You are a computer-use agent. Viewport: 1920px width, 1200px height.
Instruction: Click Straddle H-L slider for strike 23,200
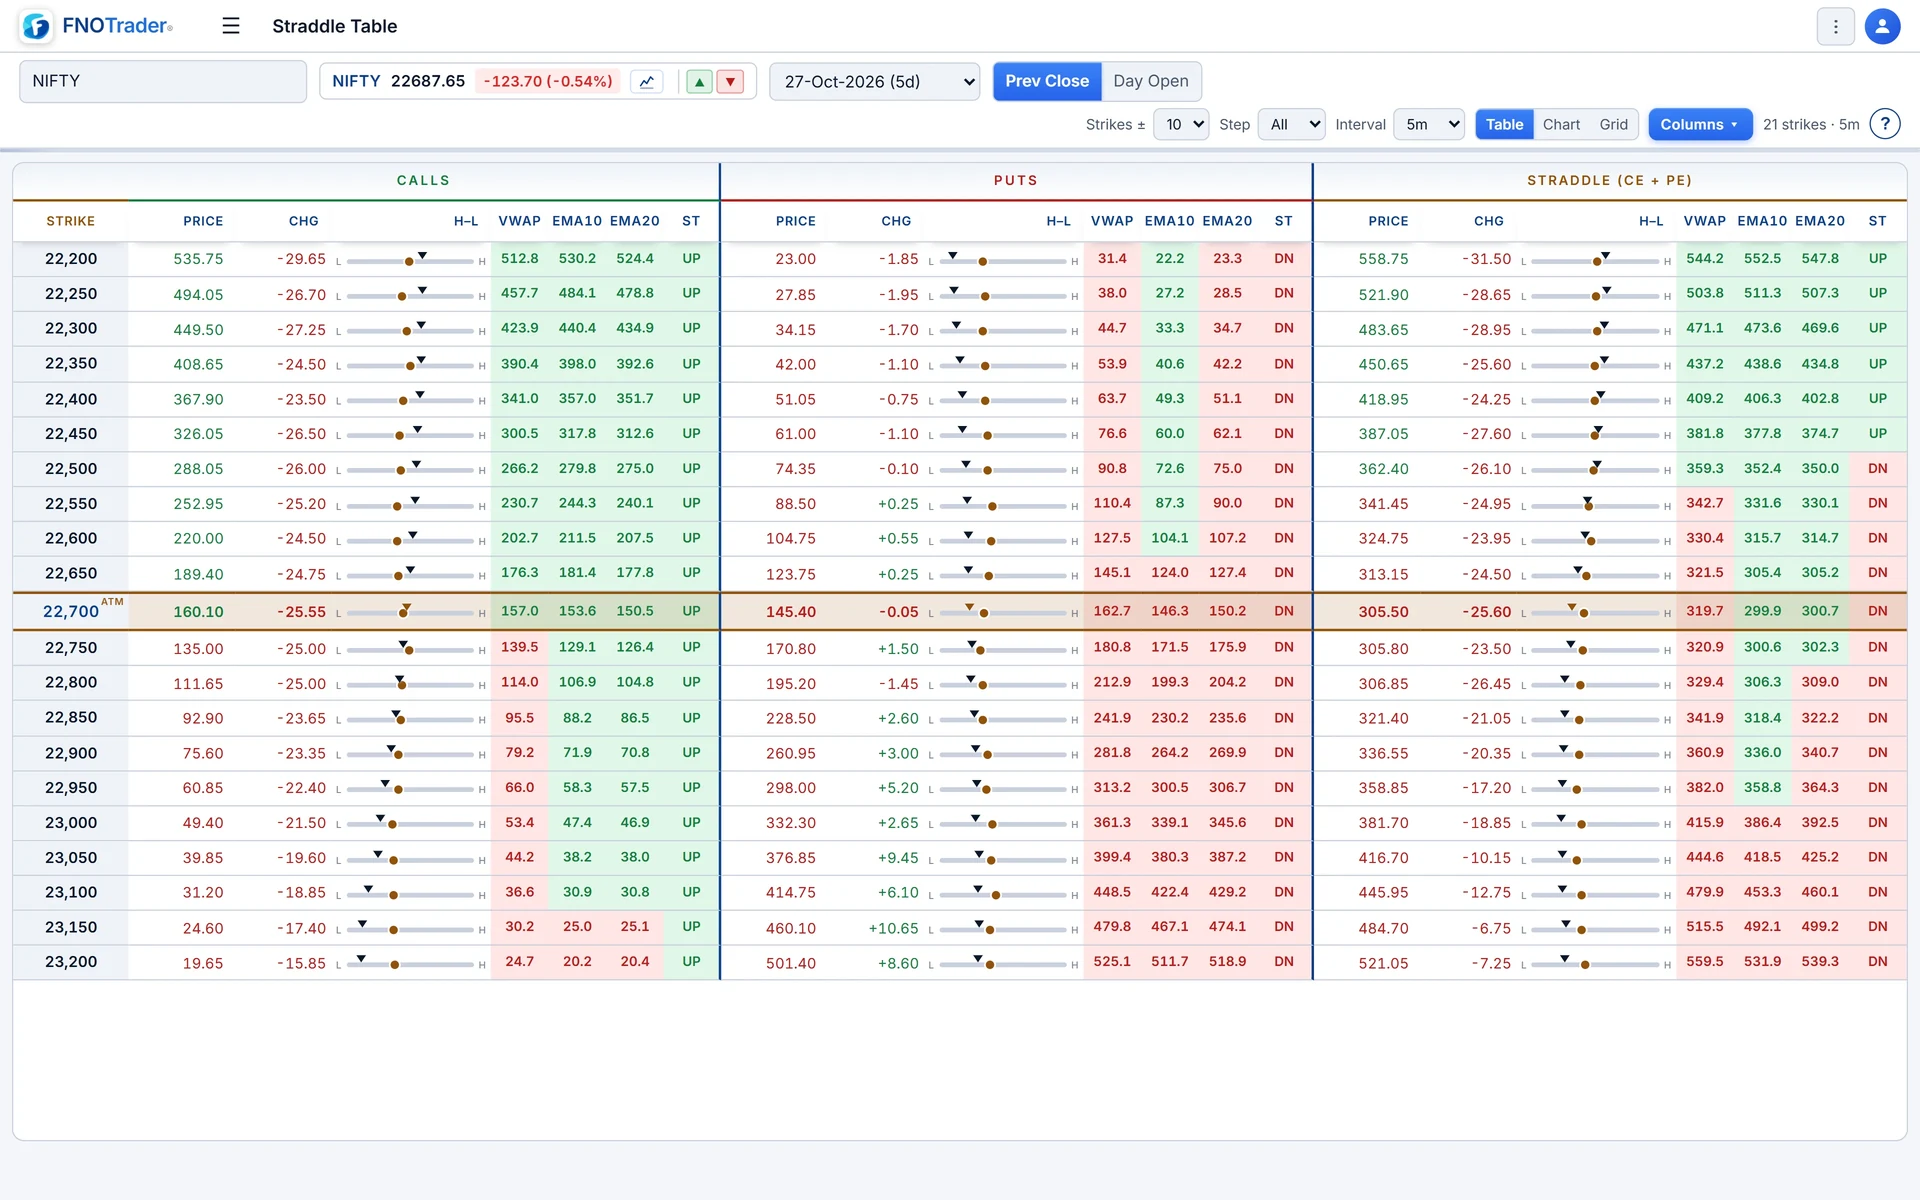(x=1596, y=963)
